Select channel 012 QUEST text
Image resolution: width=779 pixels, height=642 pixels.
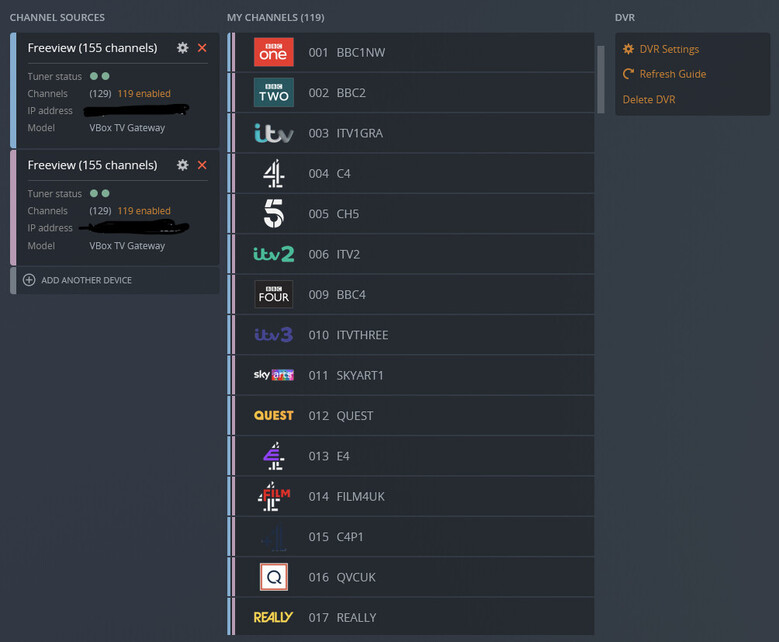coord(340,416)
